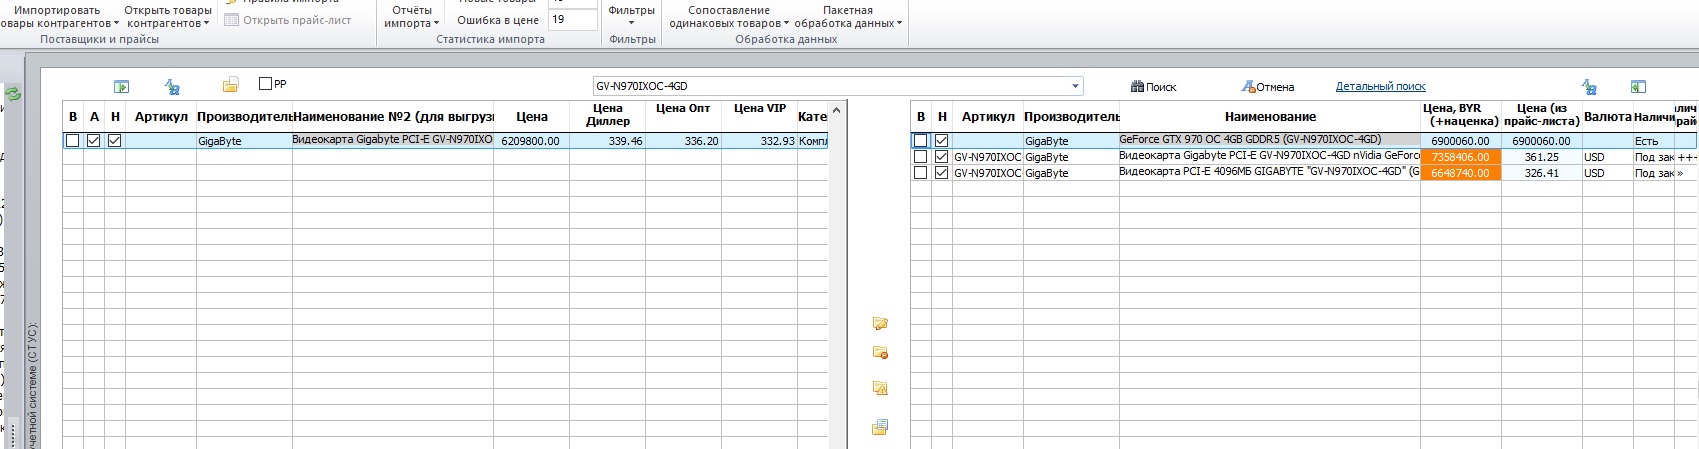The width and height of the screenshot is (1699, 449).
Task: Click the 361.25 price-list cell
Action: (1541, 157)
